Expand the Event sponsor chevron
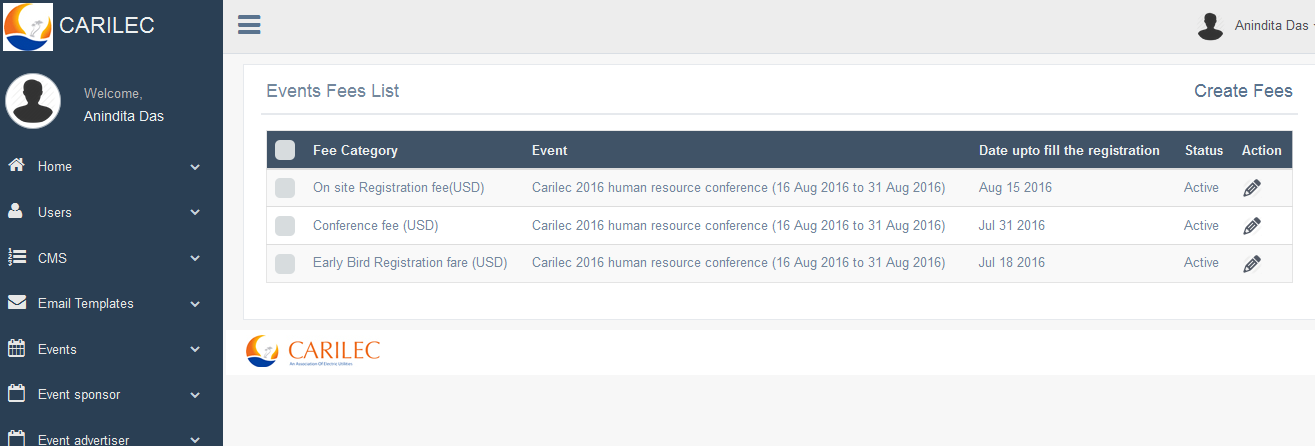The width and height of the screenshot is (1315, 446). pos(195,395)
